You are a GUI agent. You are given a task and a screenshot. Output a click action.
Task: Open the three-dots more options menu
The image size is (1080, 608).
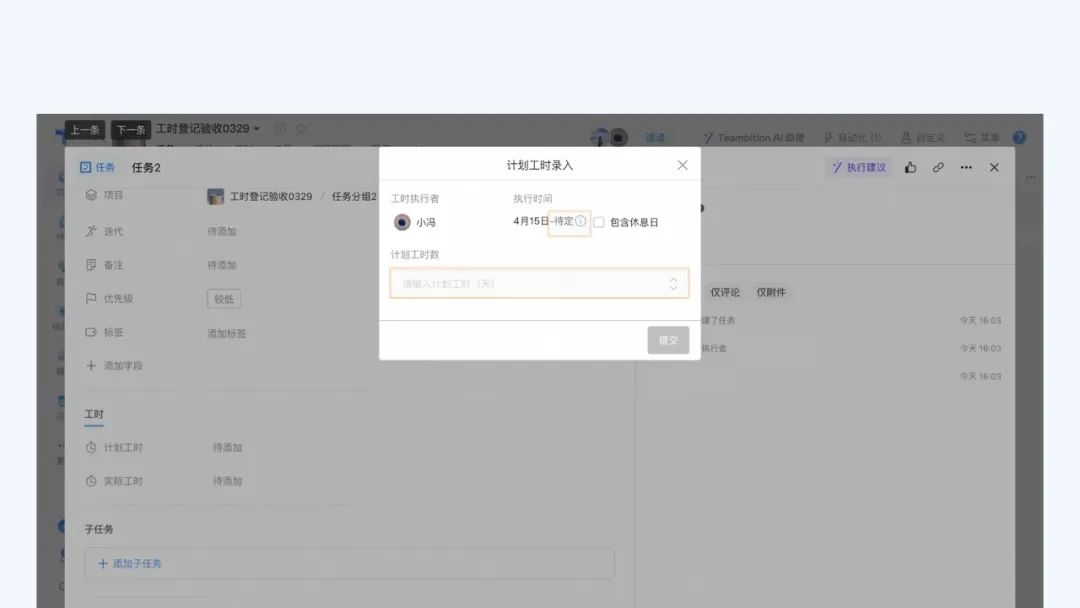966,168
